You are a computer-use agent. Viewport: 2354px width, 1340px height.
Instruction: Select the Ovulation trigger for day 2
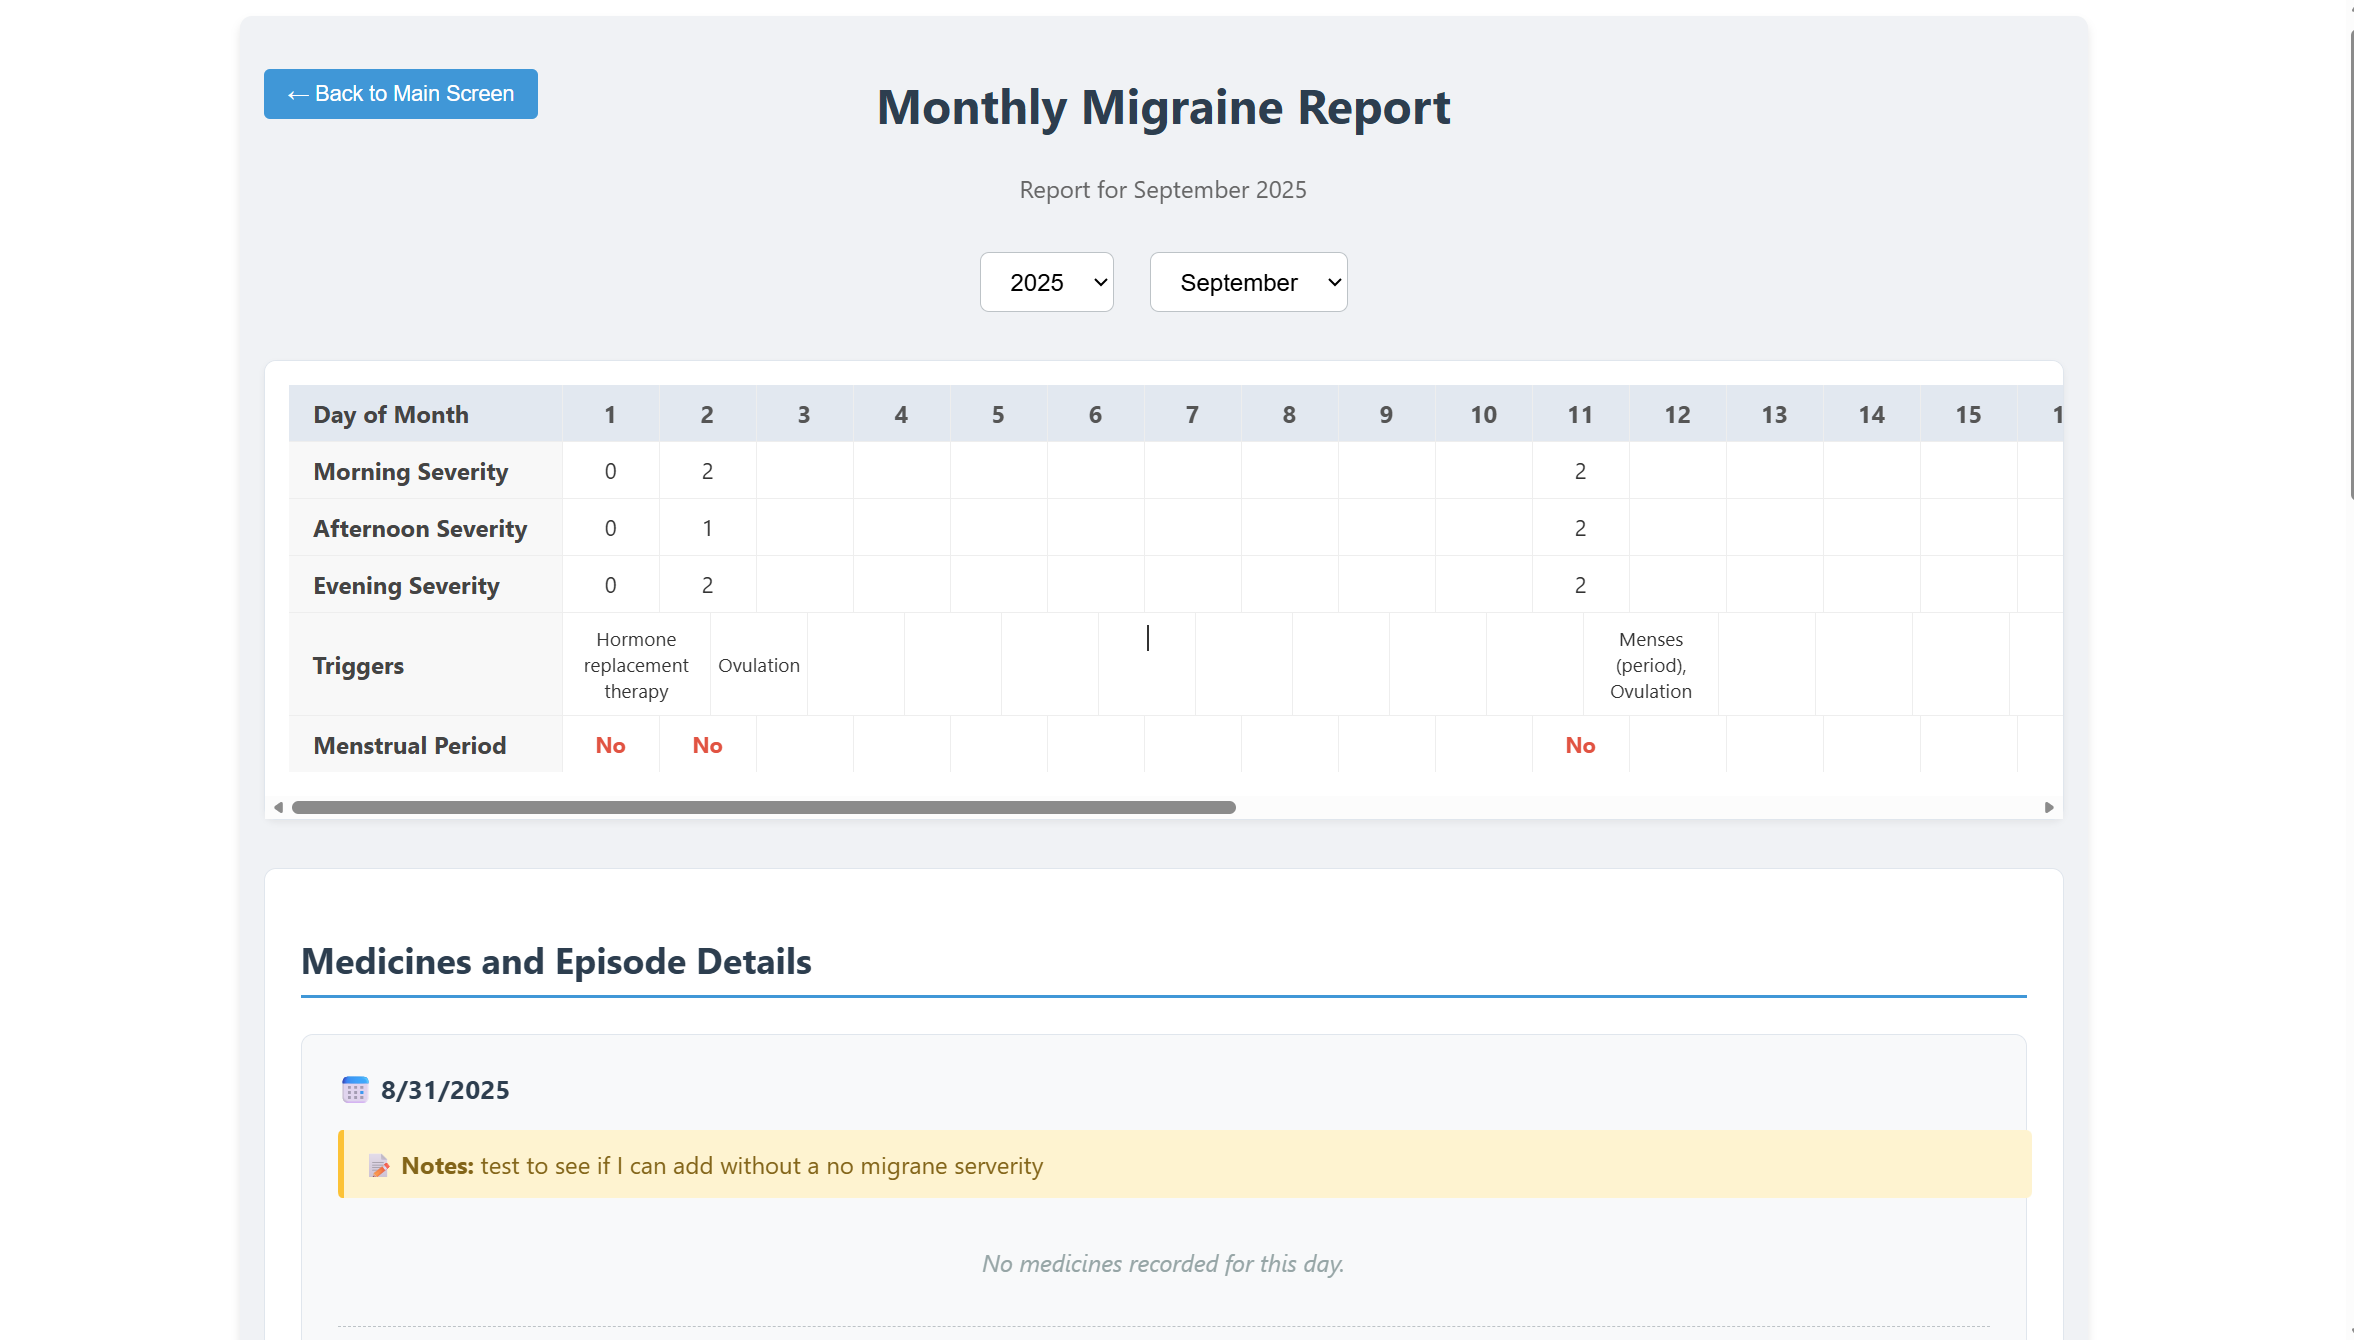coord(758,664)
